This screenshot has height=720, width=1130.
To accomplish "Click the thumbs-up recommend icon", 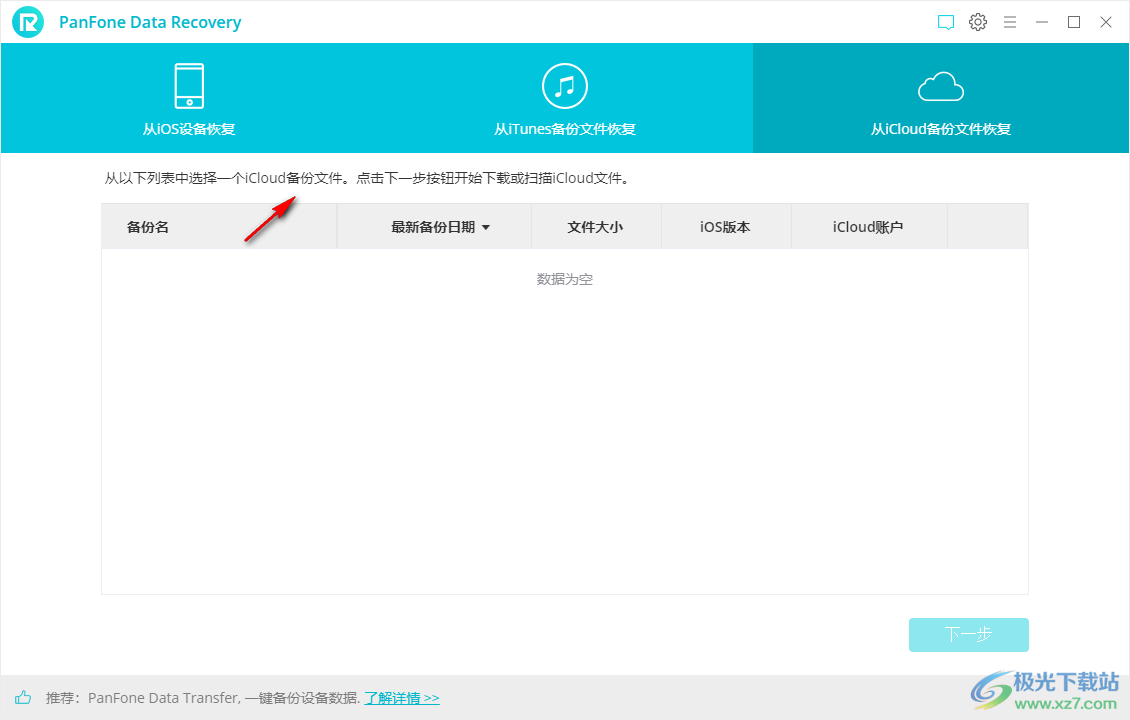I will [x=23, y=697].
